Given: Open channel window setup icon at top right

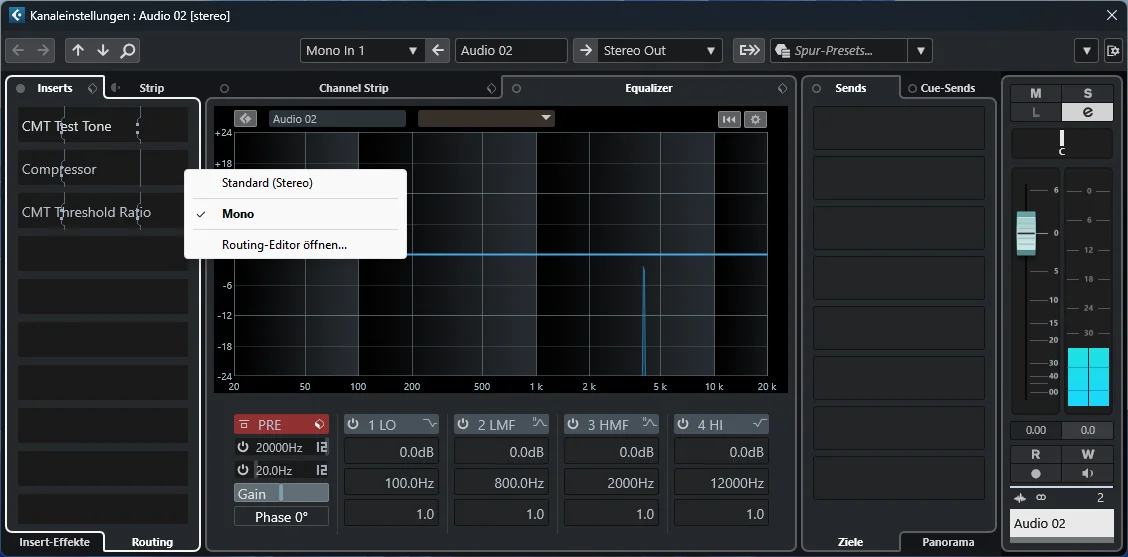Looking at the screenshot, I should [1113, 50].
